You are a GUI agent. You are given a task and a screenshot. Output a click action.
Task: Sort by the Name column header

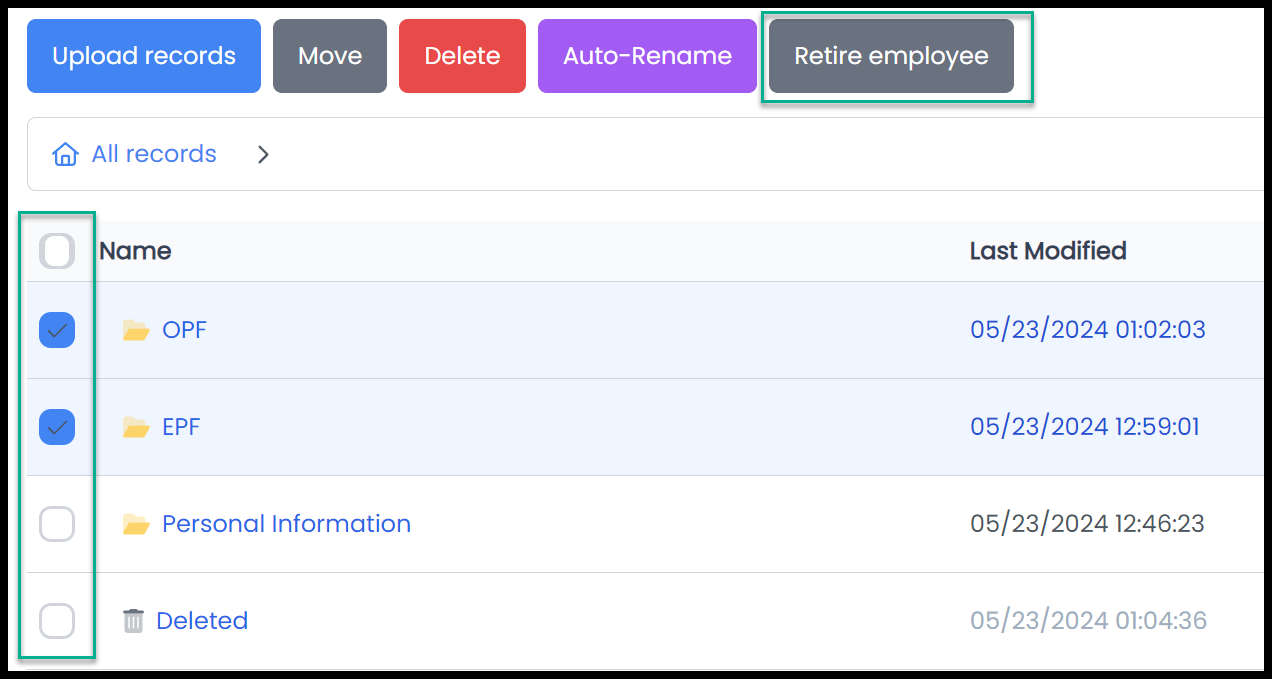tap(135, 251)
